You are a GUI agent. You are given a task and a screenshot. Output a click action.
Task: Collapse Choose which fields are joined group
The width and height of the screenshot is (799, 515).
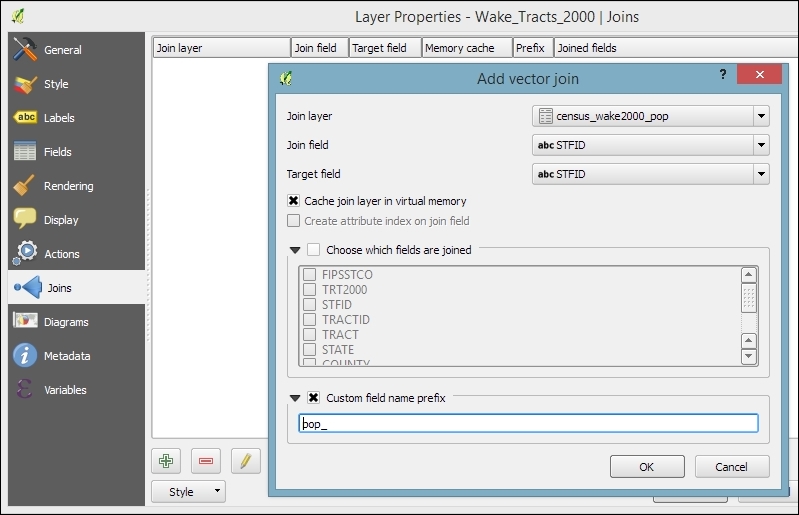point(295,250)
